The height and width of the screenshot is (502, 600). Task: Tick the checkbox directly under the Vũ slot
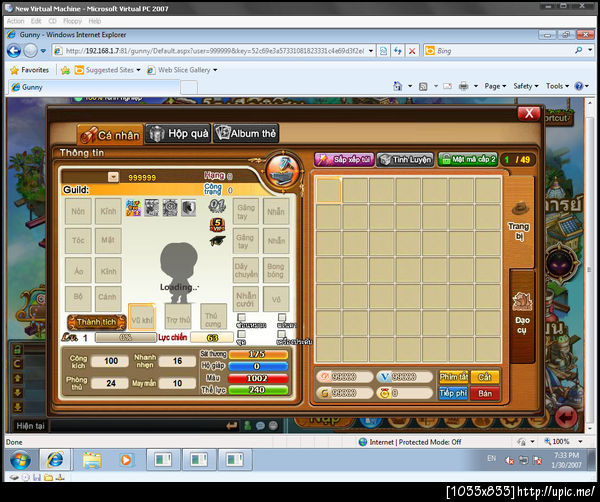282,317
